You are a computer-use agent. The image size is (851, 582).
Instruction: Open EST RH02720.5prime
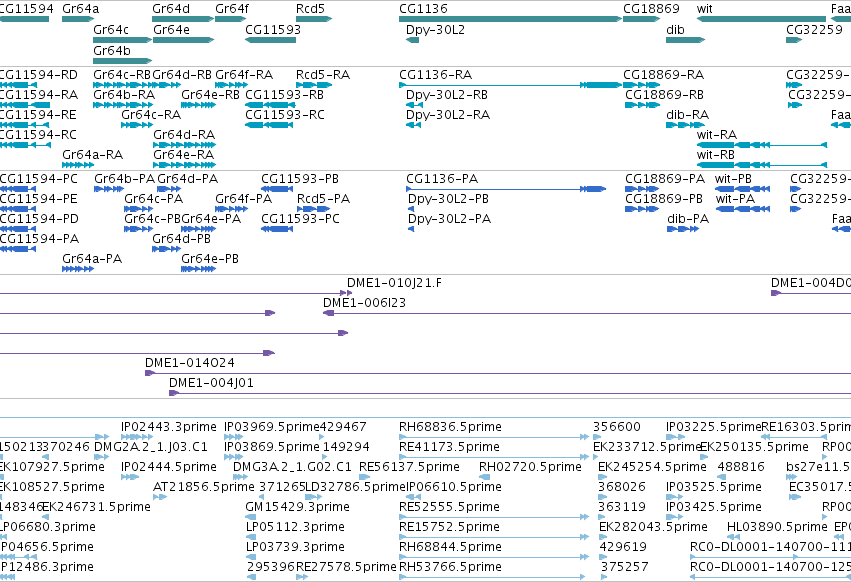pos(485,477)
